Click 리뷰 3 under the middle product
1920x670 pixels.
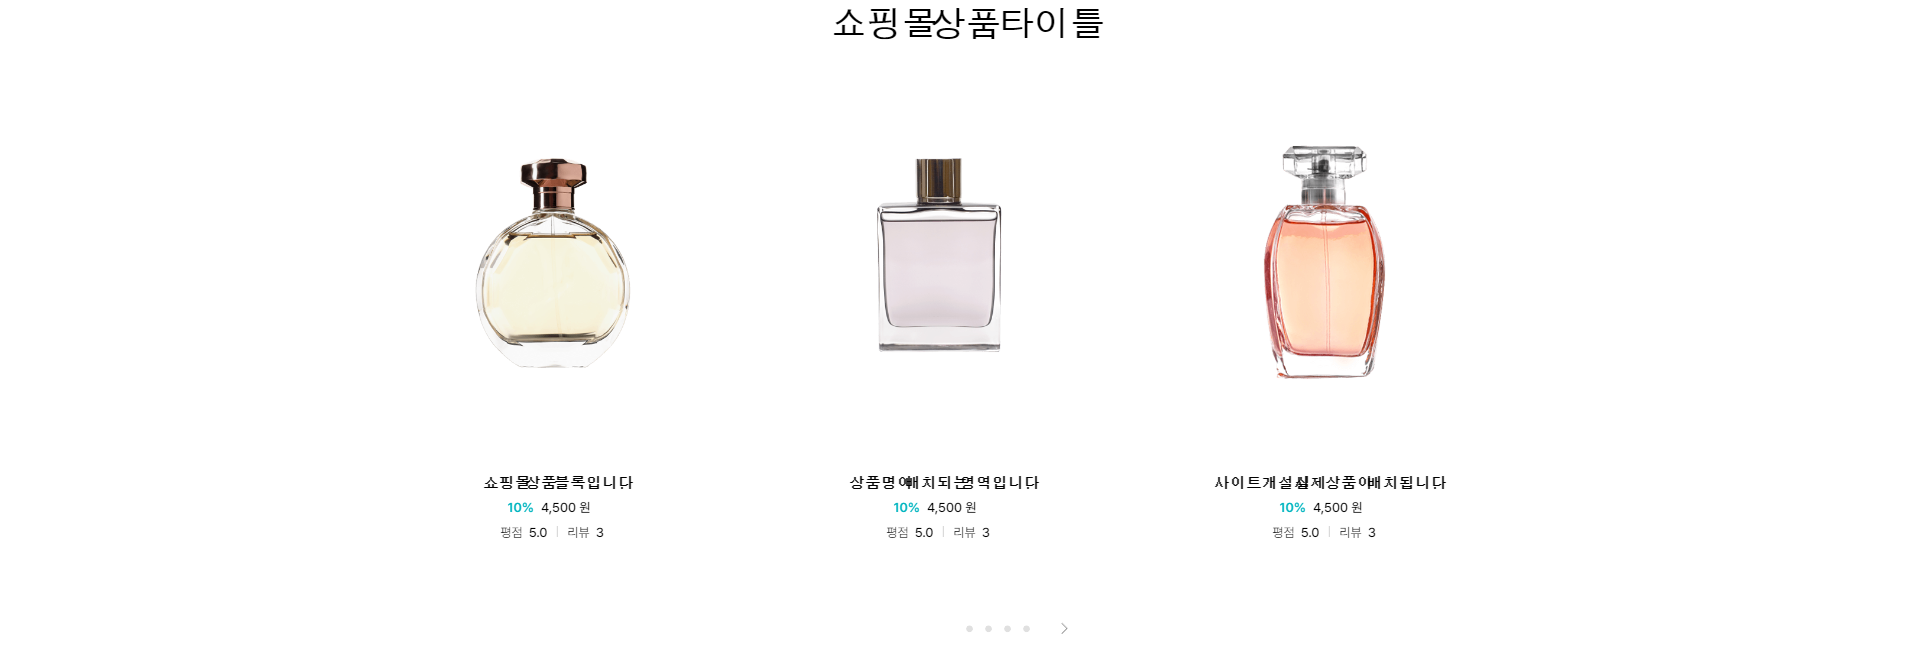(x=971, y=533)
